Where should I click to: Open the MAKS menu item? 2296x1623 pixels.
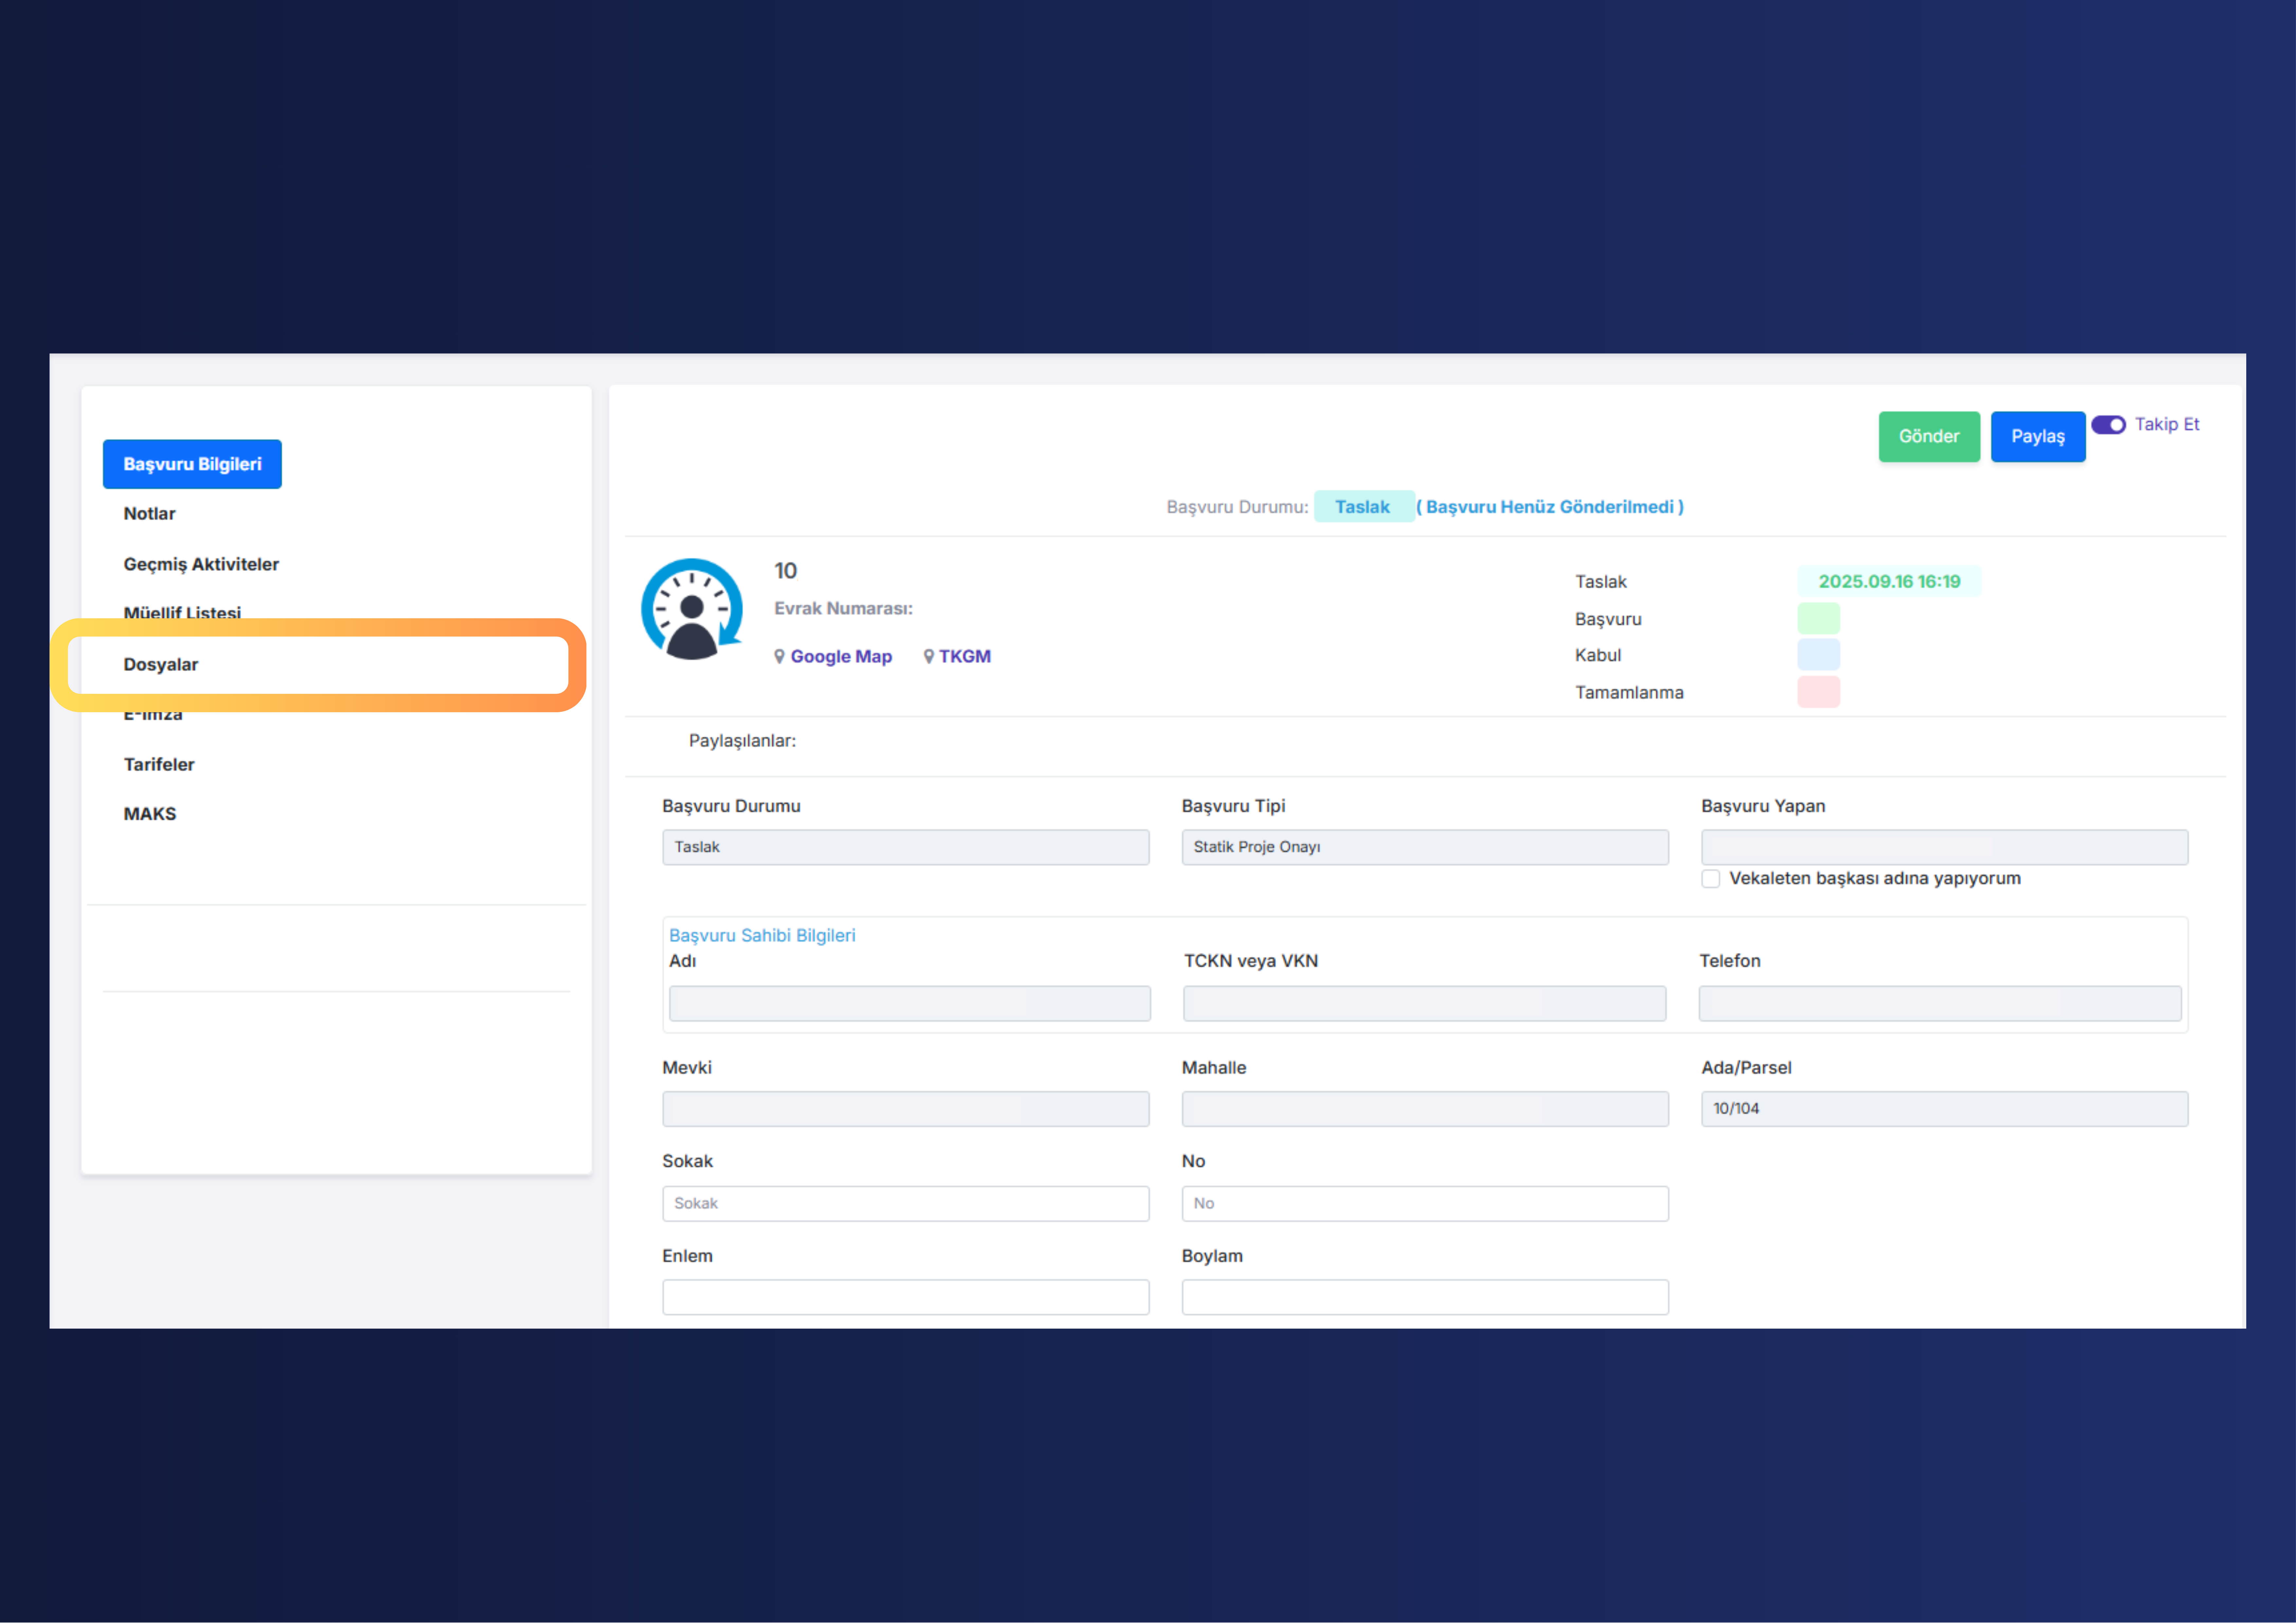[x=150, y=814]
